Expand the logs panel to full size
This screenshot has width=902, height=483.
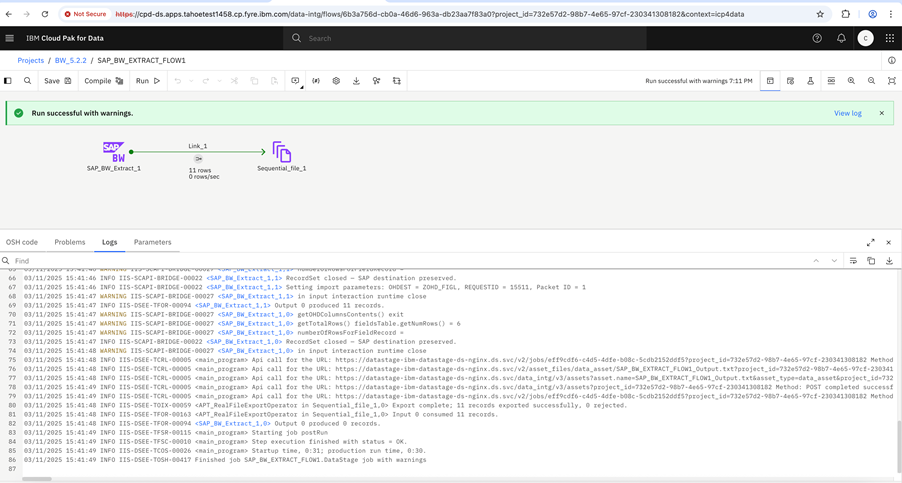[x=870, y=243]
